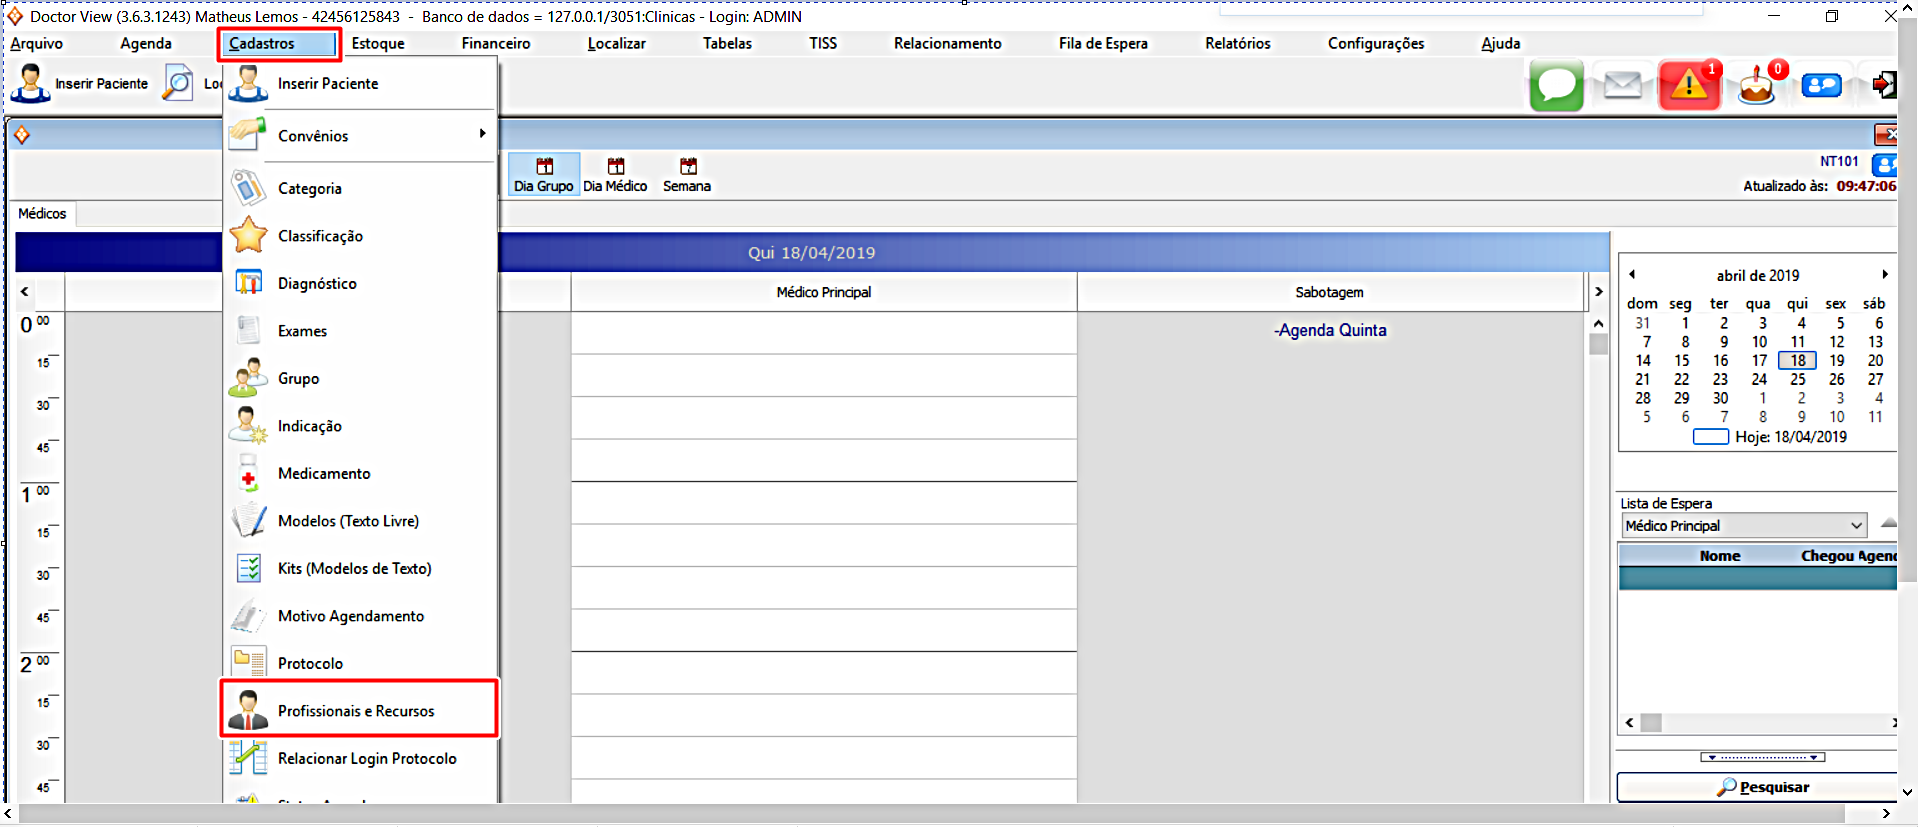Select the Médicos tab

(x=42, y=214)
